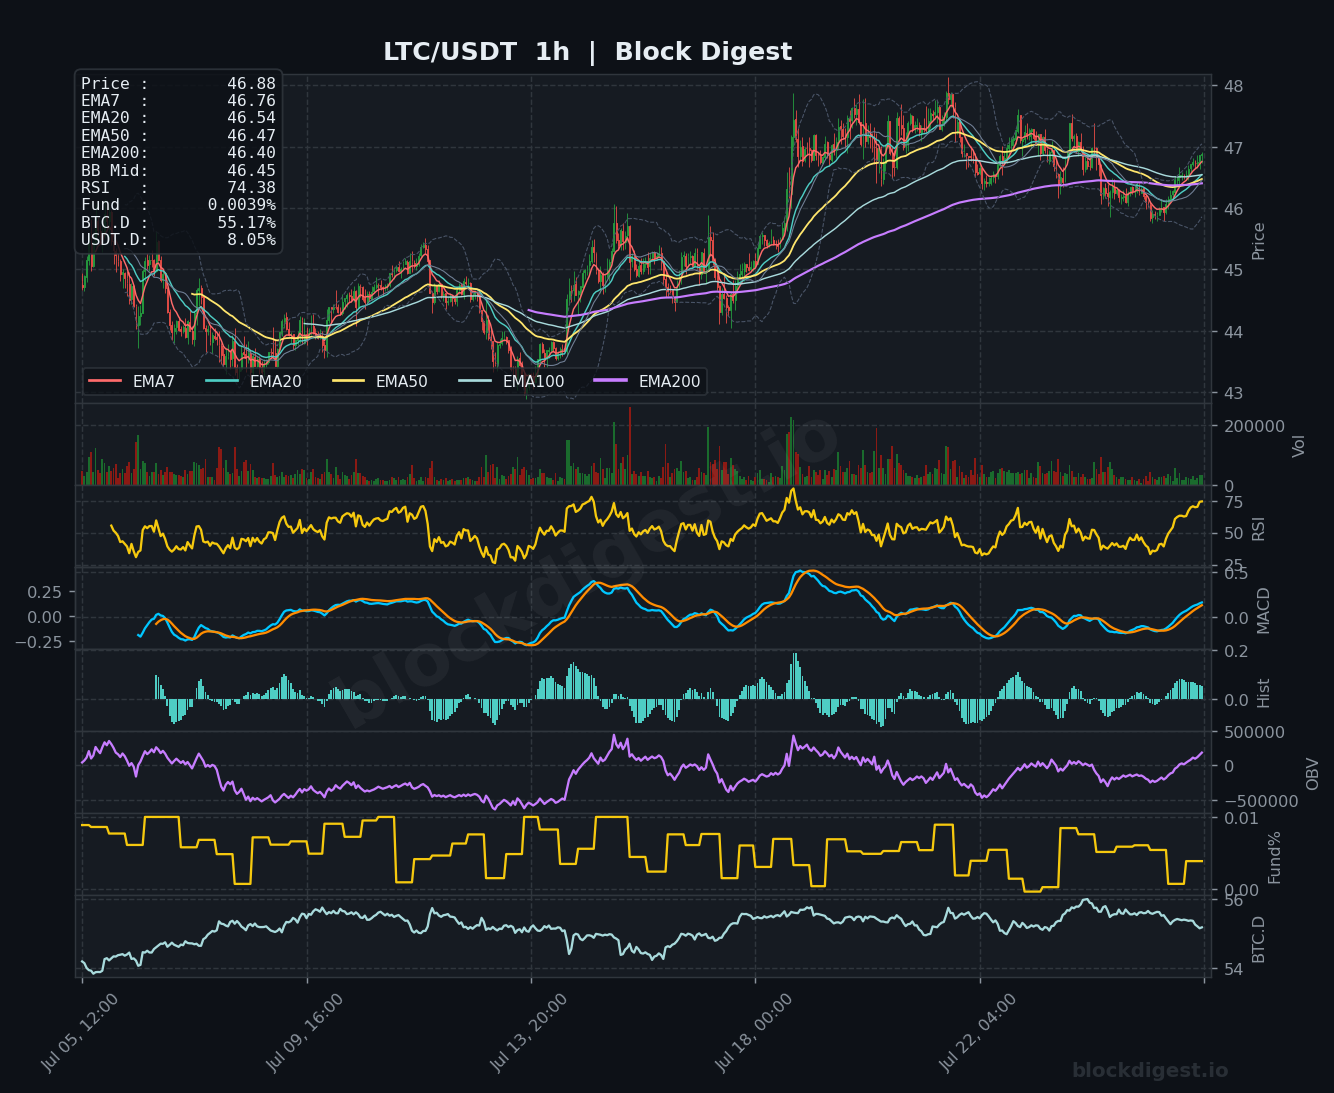Click the 44 price tick label
1334x1093 pixels.
(x=1233, y=332)
